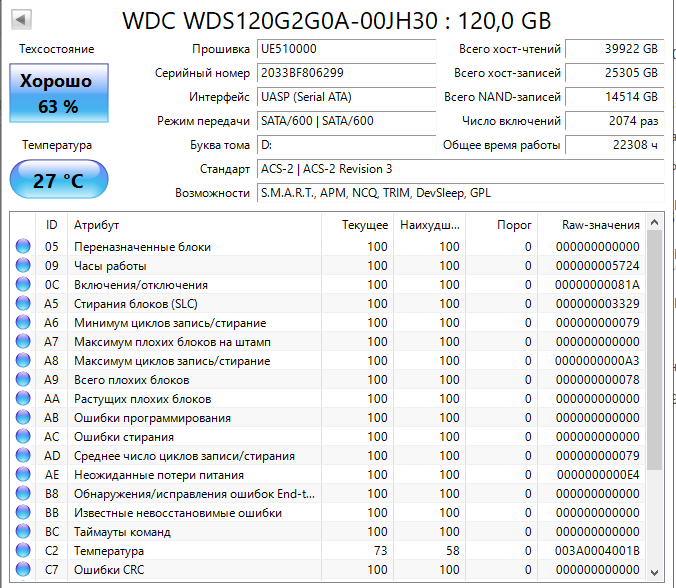
Task: Select current temperature value 73
Action: point(381,550)
